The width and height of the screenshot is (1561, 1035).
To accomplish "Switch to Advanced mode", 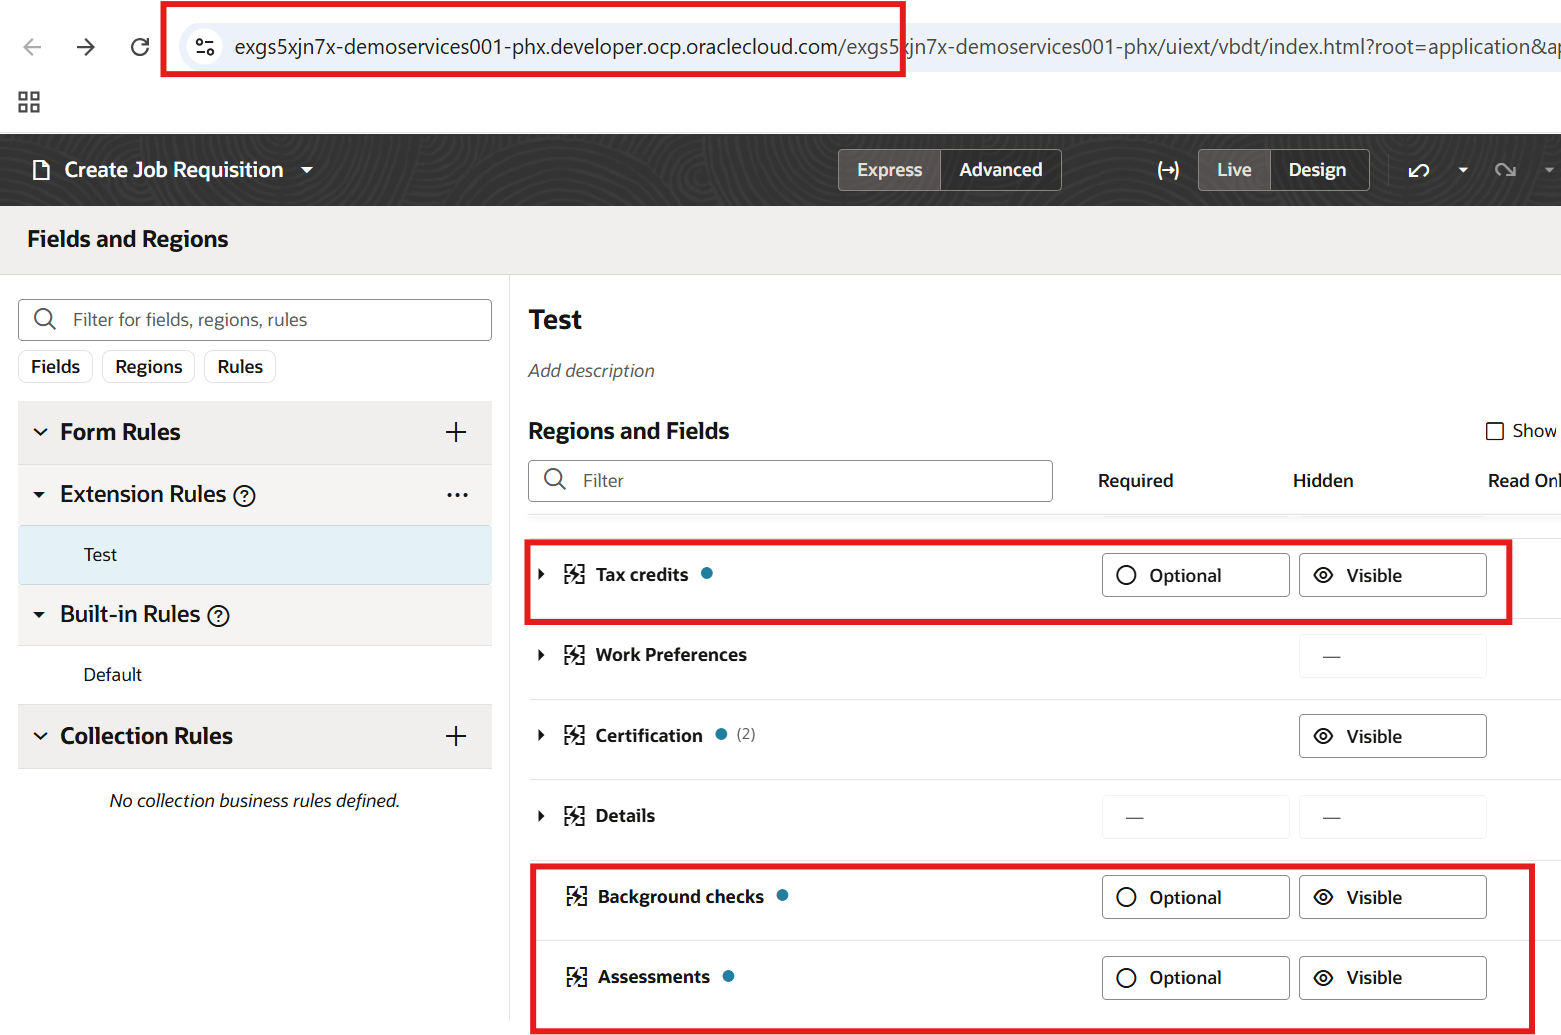I will pos(1001,170).
